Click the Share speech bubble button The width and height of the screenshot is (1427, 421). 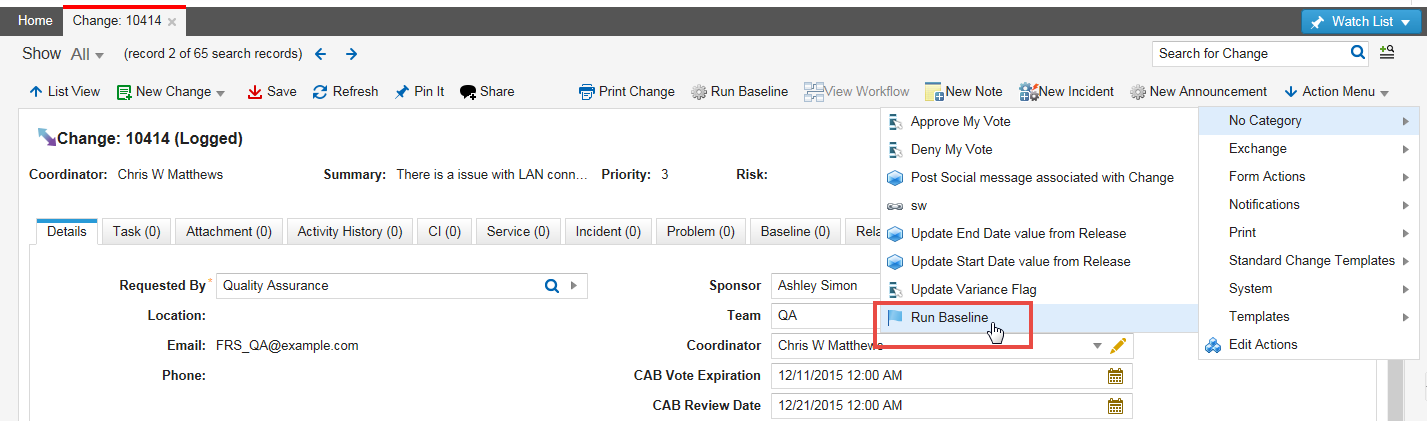coord(487,92)
